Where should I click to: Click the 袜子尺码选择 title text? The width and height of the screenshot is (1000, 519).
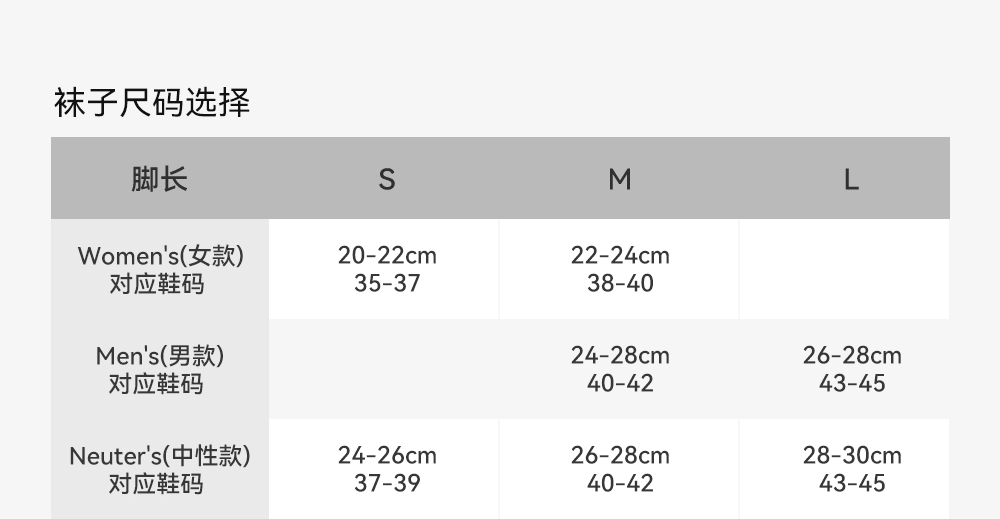[151, 103]
